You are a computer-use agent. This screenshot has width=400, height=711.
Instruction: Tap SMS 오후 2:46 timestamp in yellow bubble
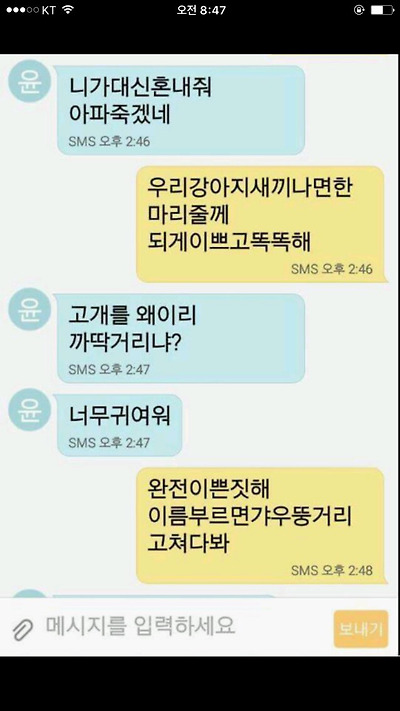pos(332,268)
